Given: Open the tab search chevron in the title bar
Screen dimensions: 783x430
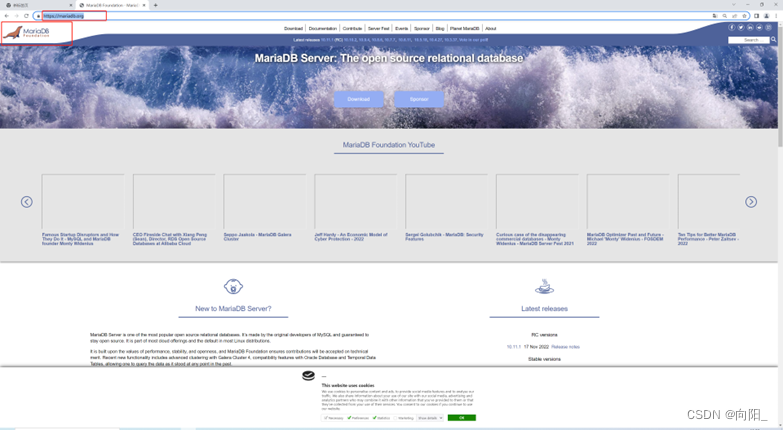Looking at the screenshot, I should [734, 4].
